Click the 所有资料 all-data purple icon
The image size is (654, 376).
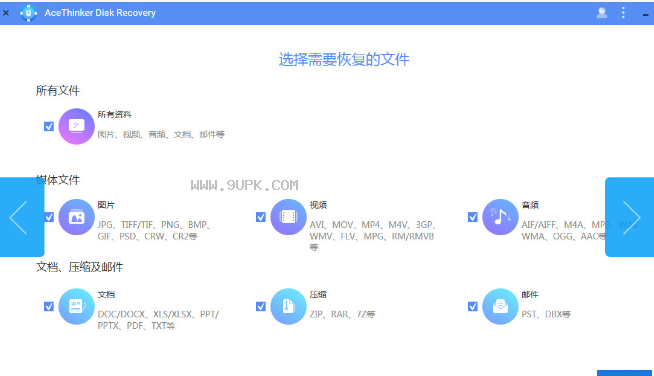click(x=76, y=126)
